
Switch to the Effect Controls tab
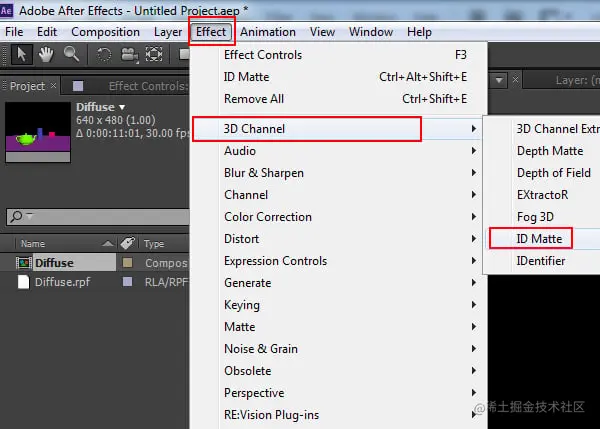pyautogui.click(x=148, y=86)
